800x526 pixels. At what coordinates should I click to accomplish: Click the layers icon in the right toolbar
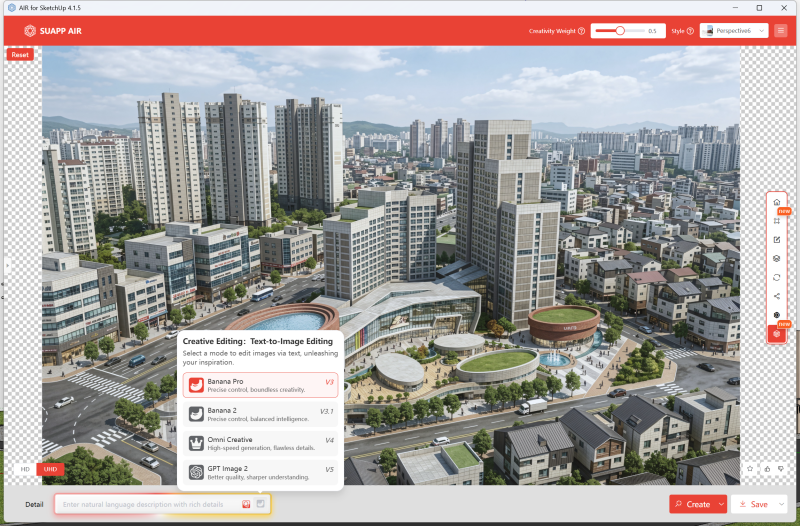click(777, 259)
